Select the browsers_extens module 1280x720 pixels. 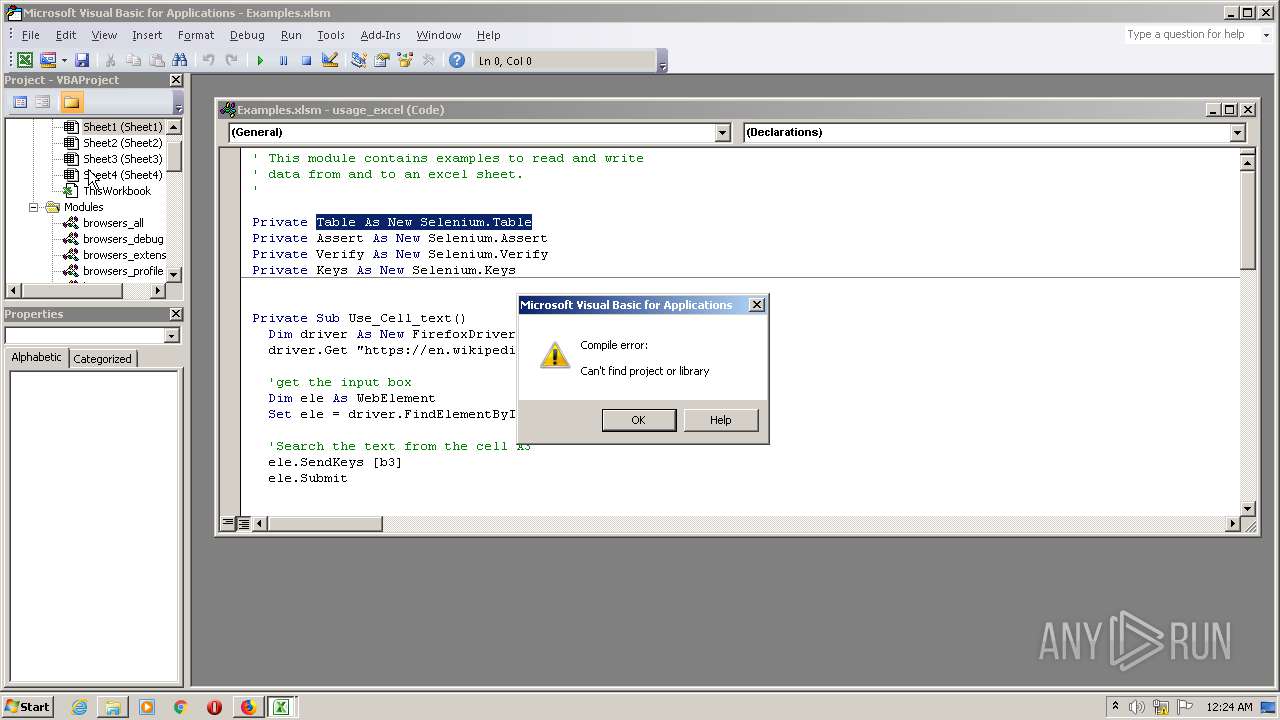point(124,255)
